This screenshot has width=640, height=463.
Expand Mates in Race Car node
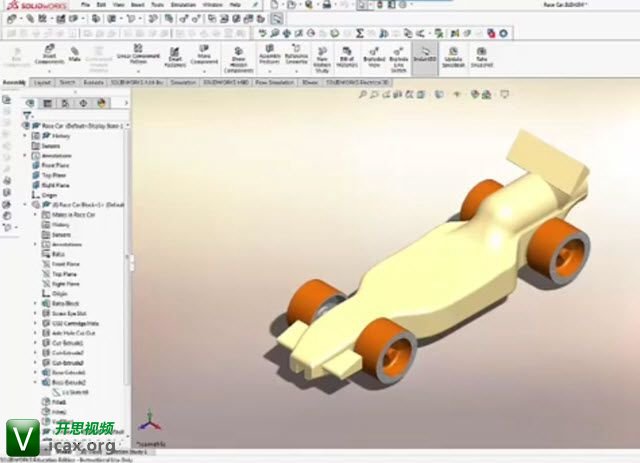coord(35,214)
